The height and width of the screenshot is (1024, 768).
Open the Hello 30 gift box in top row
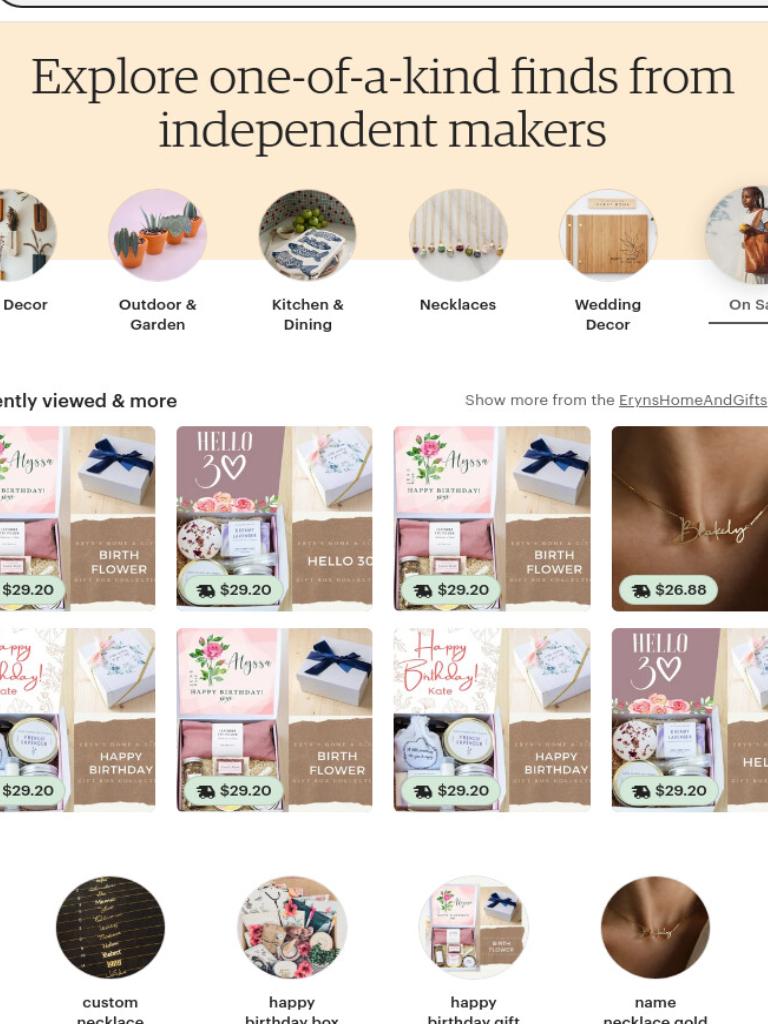[274, 519]
